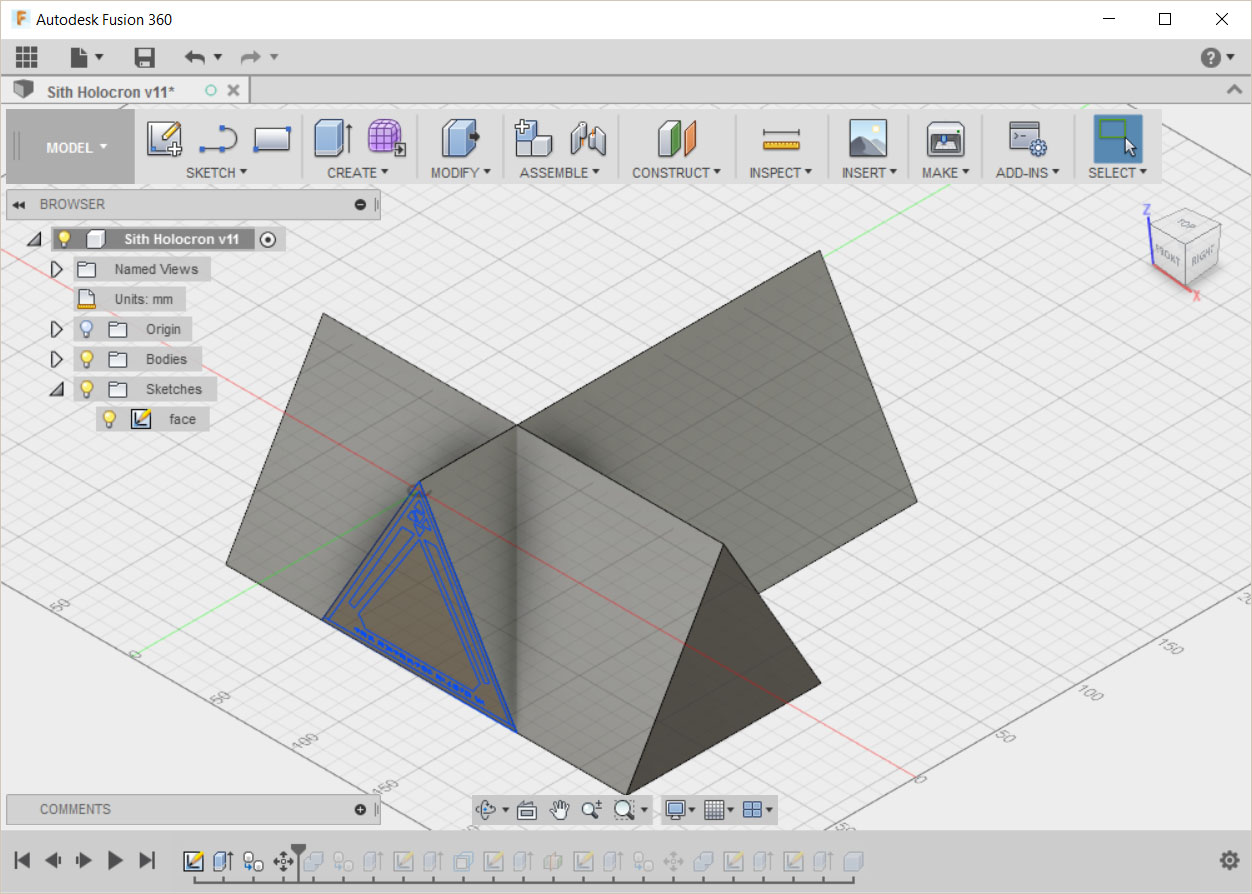Click the New Component icon in Assemble
The width and height of the screenshot is (1252, 894).
tap(532, 138)
